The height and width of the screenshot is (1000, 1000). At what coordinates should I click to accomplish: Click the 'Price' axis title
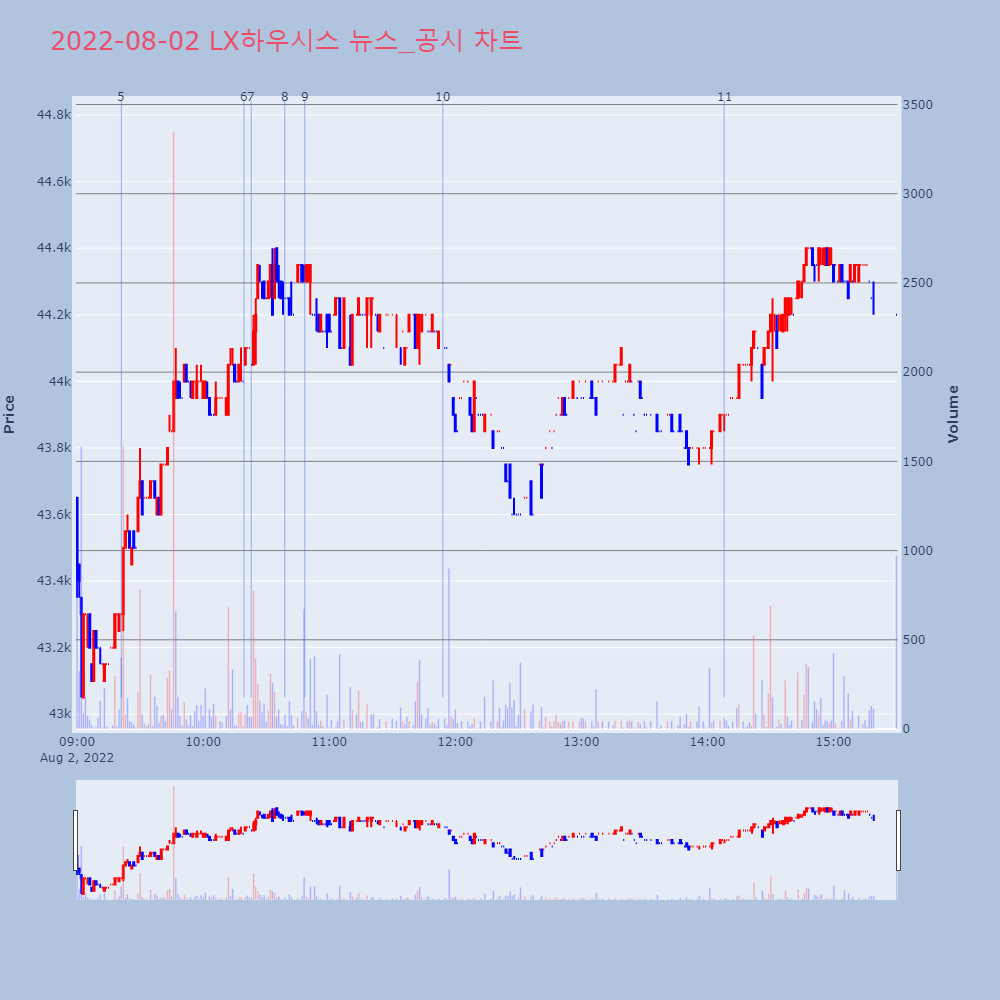point(9,415)
